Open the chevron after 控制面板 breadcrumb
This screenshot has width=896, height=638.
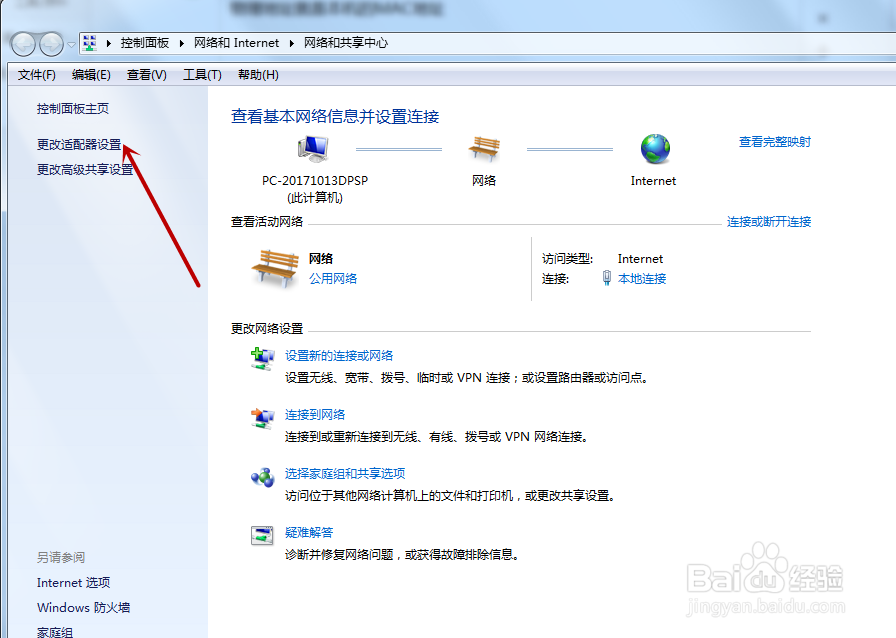click(x=182, y=43)
